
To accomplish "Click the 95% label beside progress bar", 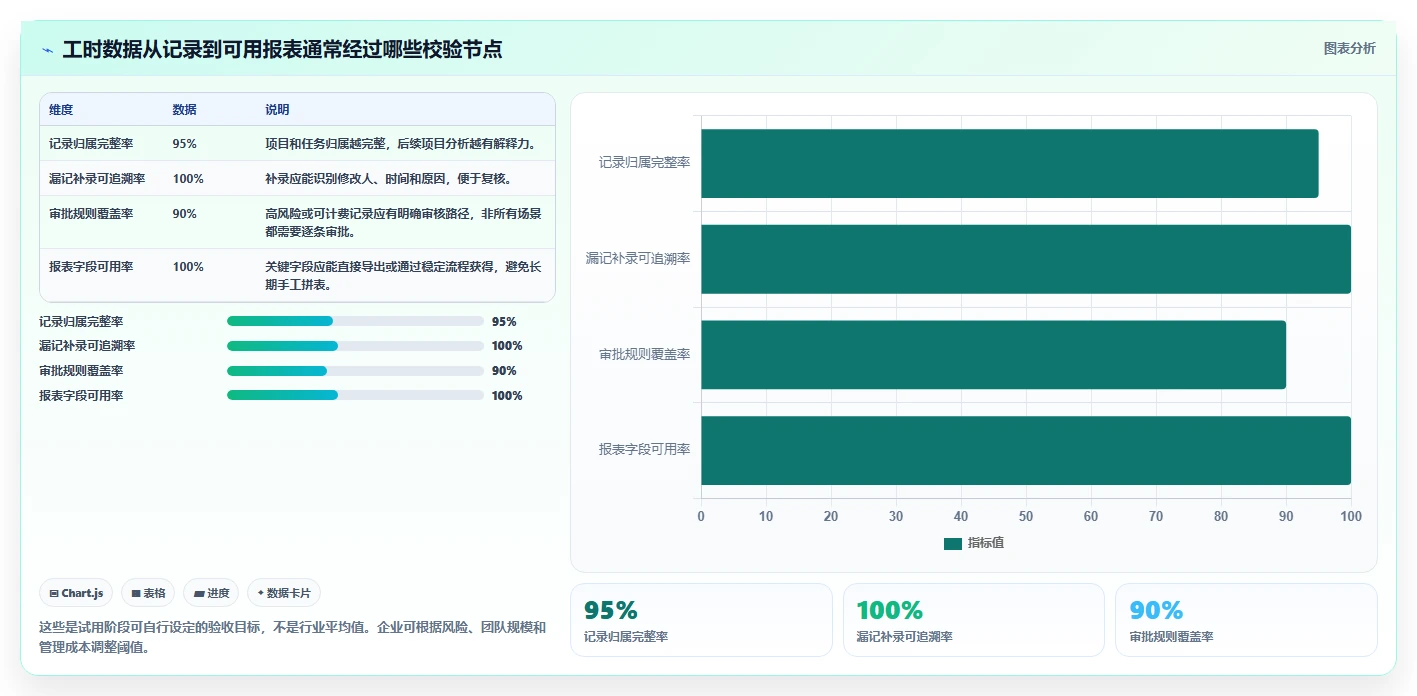I will coord(504,322).
